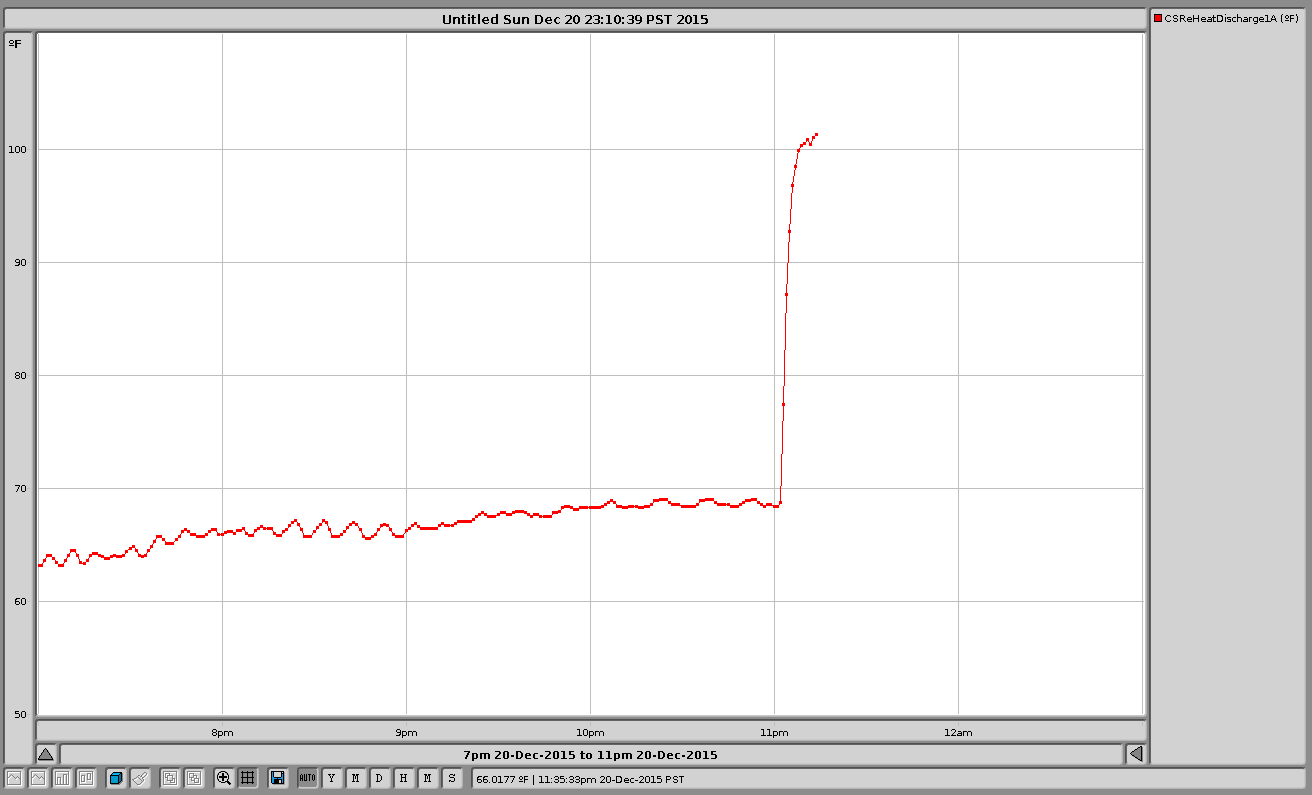
Task: Save the chart with the floppy disk icon
Action: point(278,778)
